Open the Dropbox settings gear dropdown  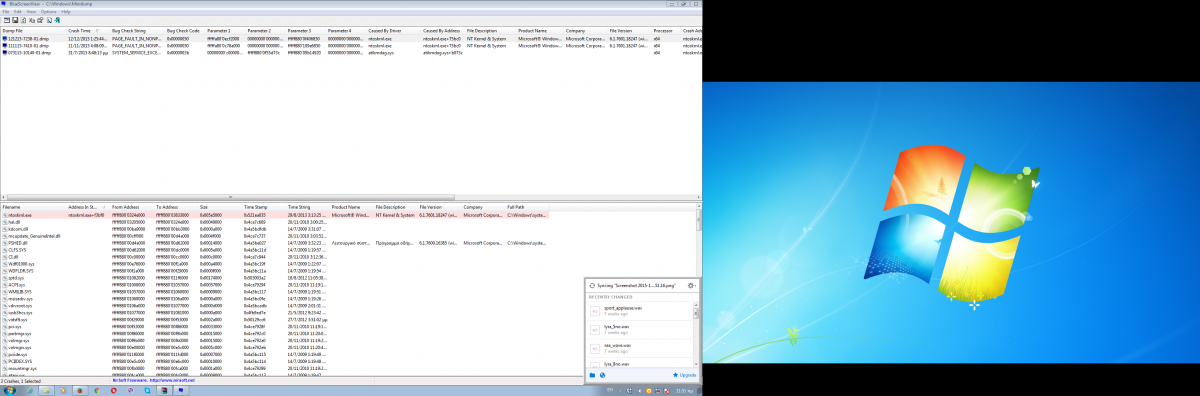691,285
